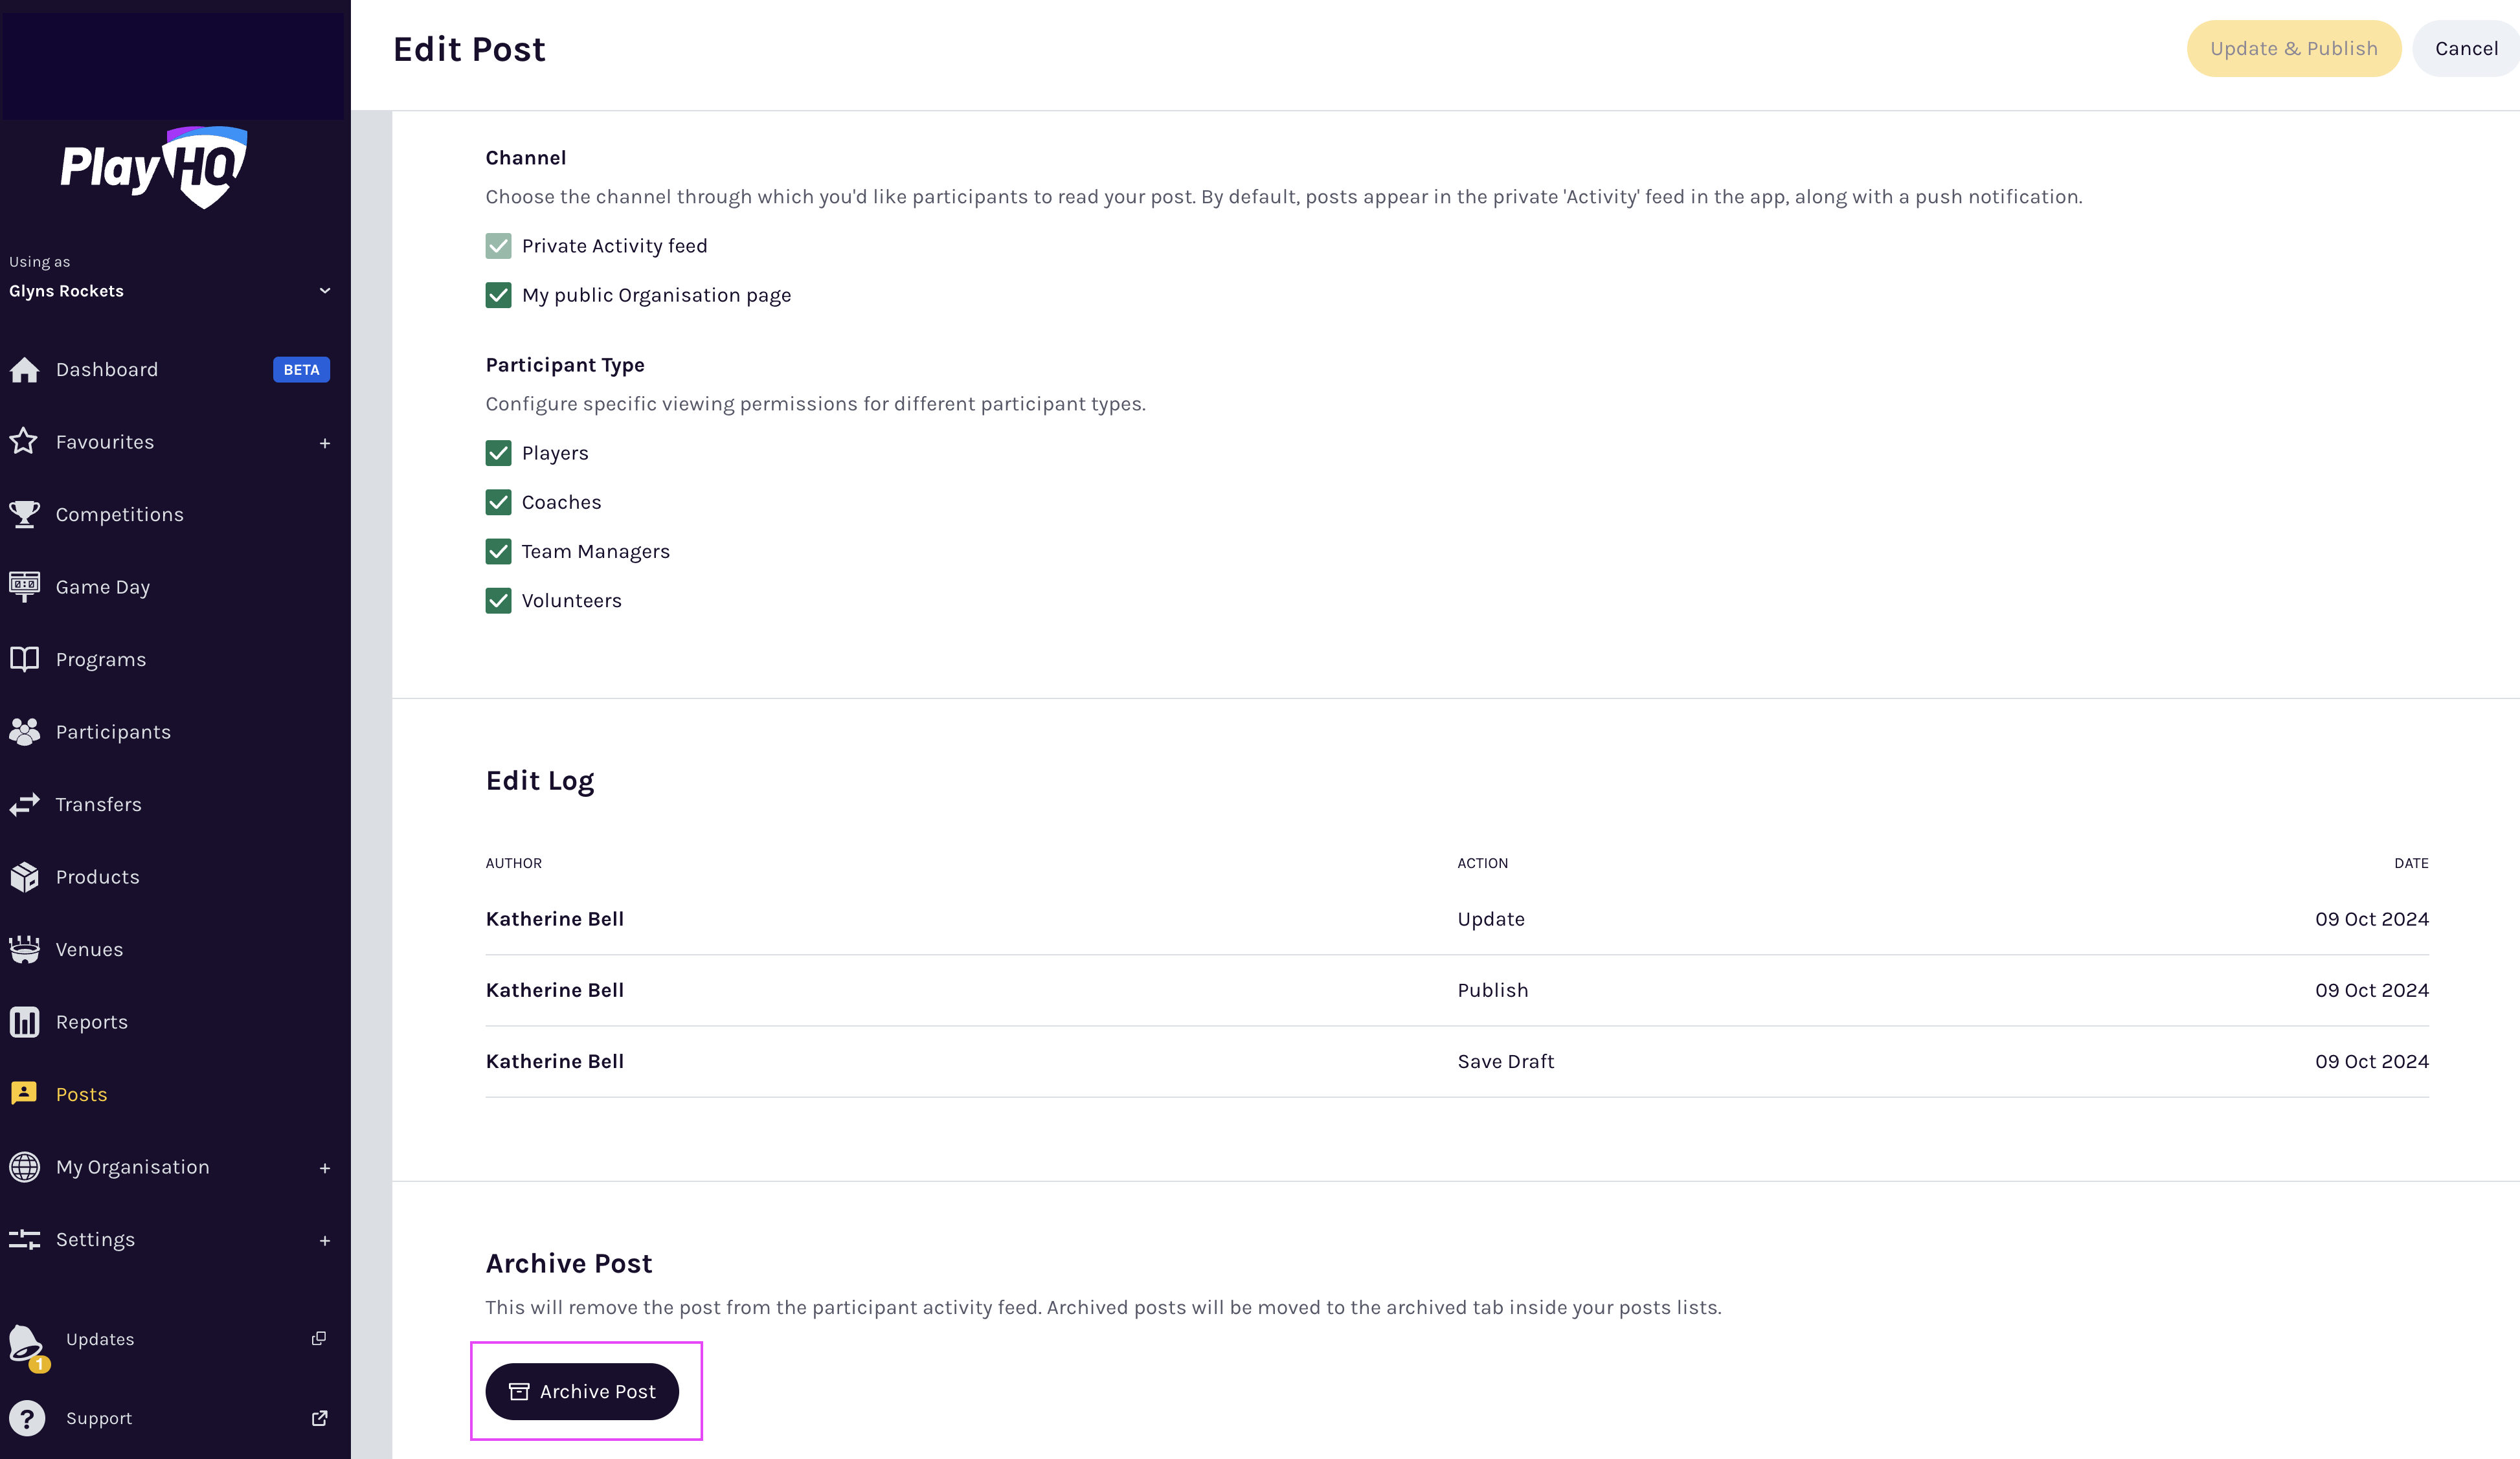Open Programs via the book icon
Viewport: 2520px width, 1459px height.
[24, 659]
